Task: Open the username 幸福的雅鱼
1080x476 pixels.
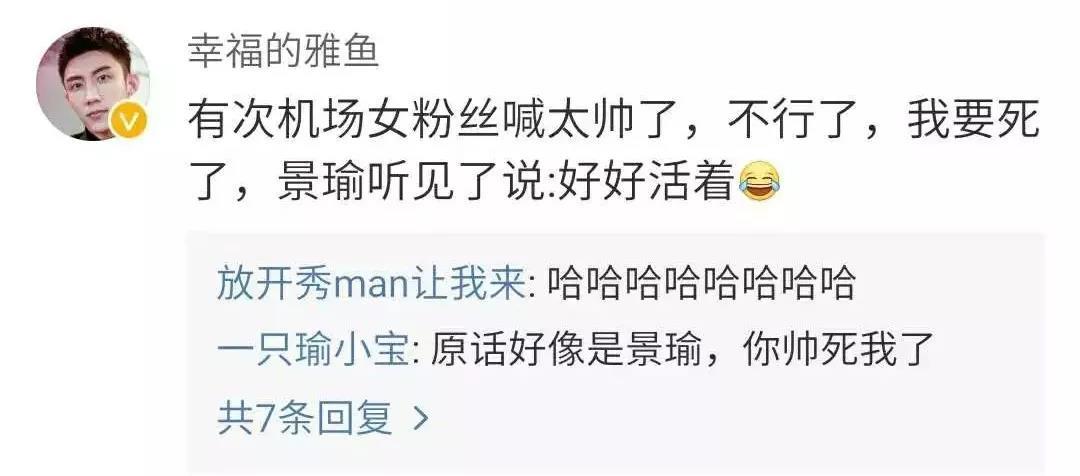Action: [x=283, y=51]
